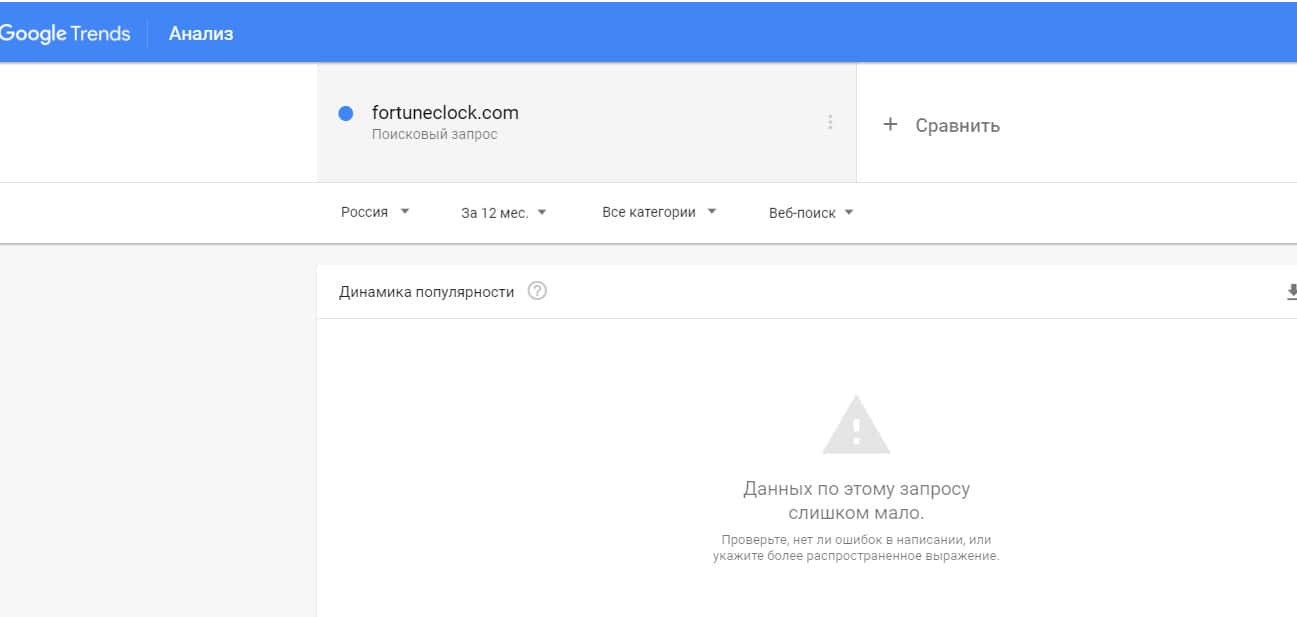Viewport: 1297px width, 617px height.
Task: Click the download icon for the chart
Action: point(1291,292)
